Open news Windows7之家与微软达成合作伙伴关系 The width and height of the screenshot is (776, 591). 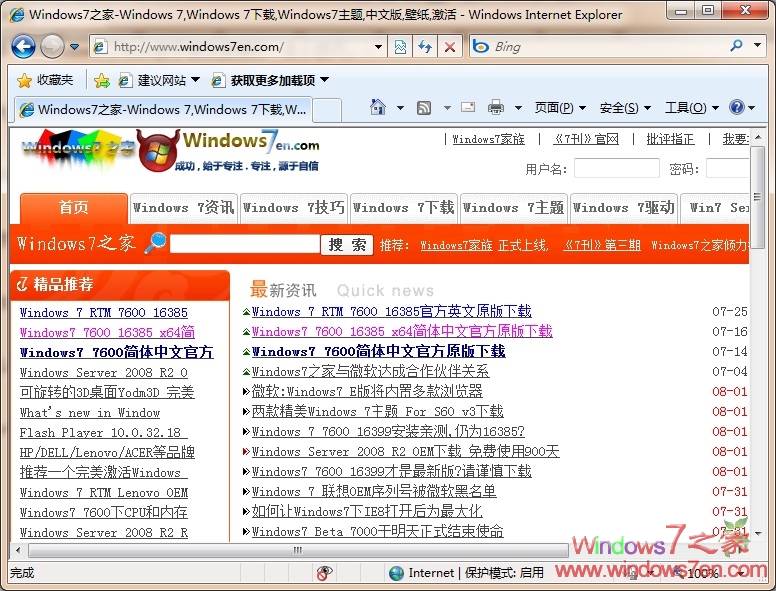click(370, 371)
